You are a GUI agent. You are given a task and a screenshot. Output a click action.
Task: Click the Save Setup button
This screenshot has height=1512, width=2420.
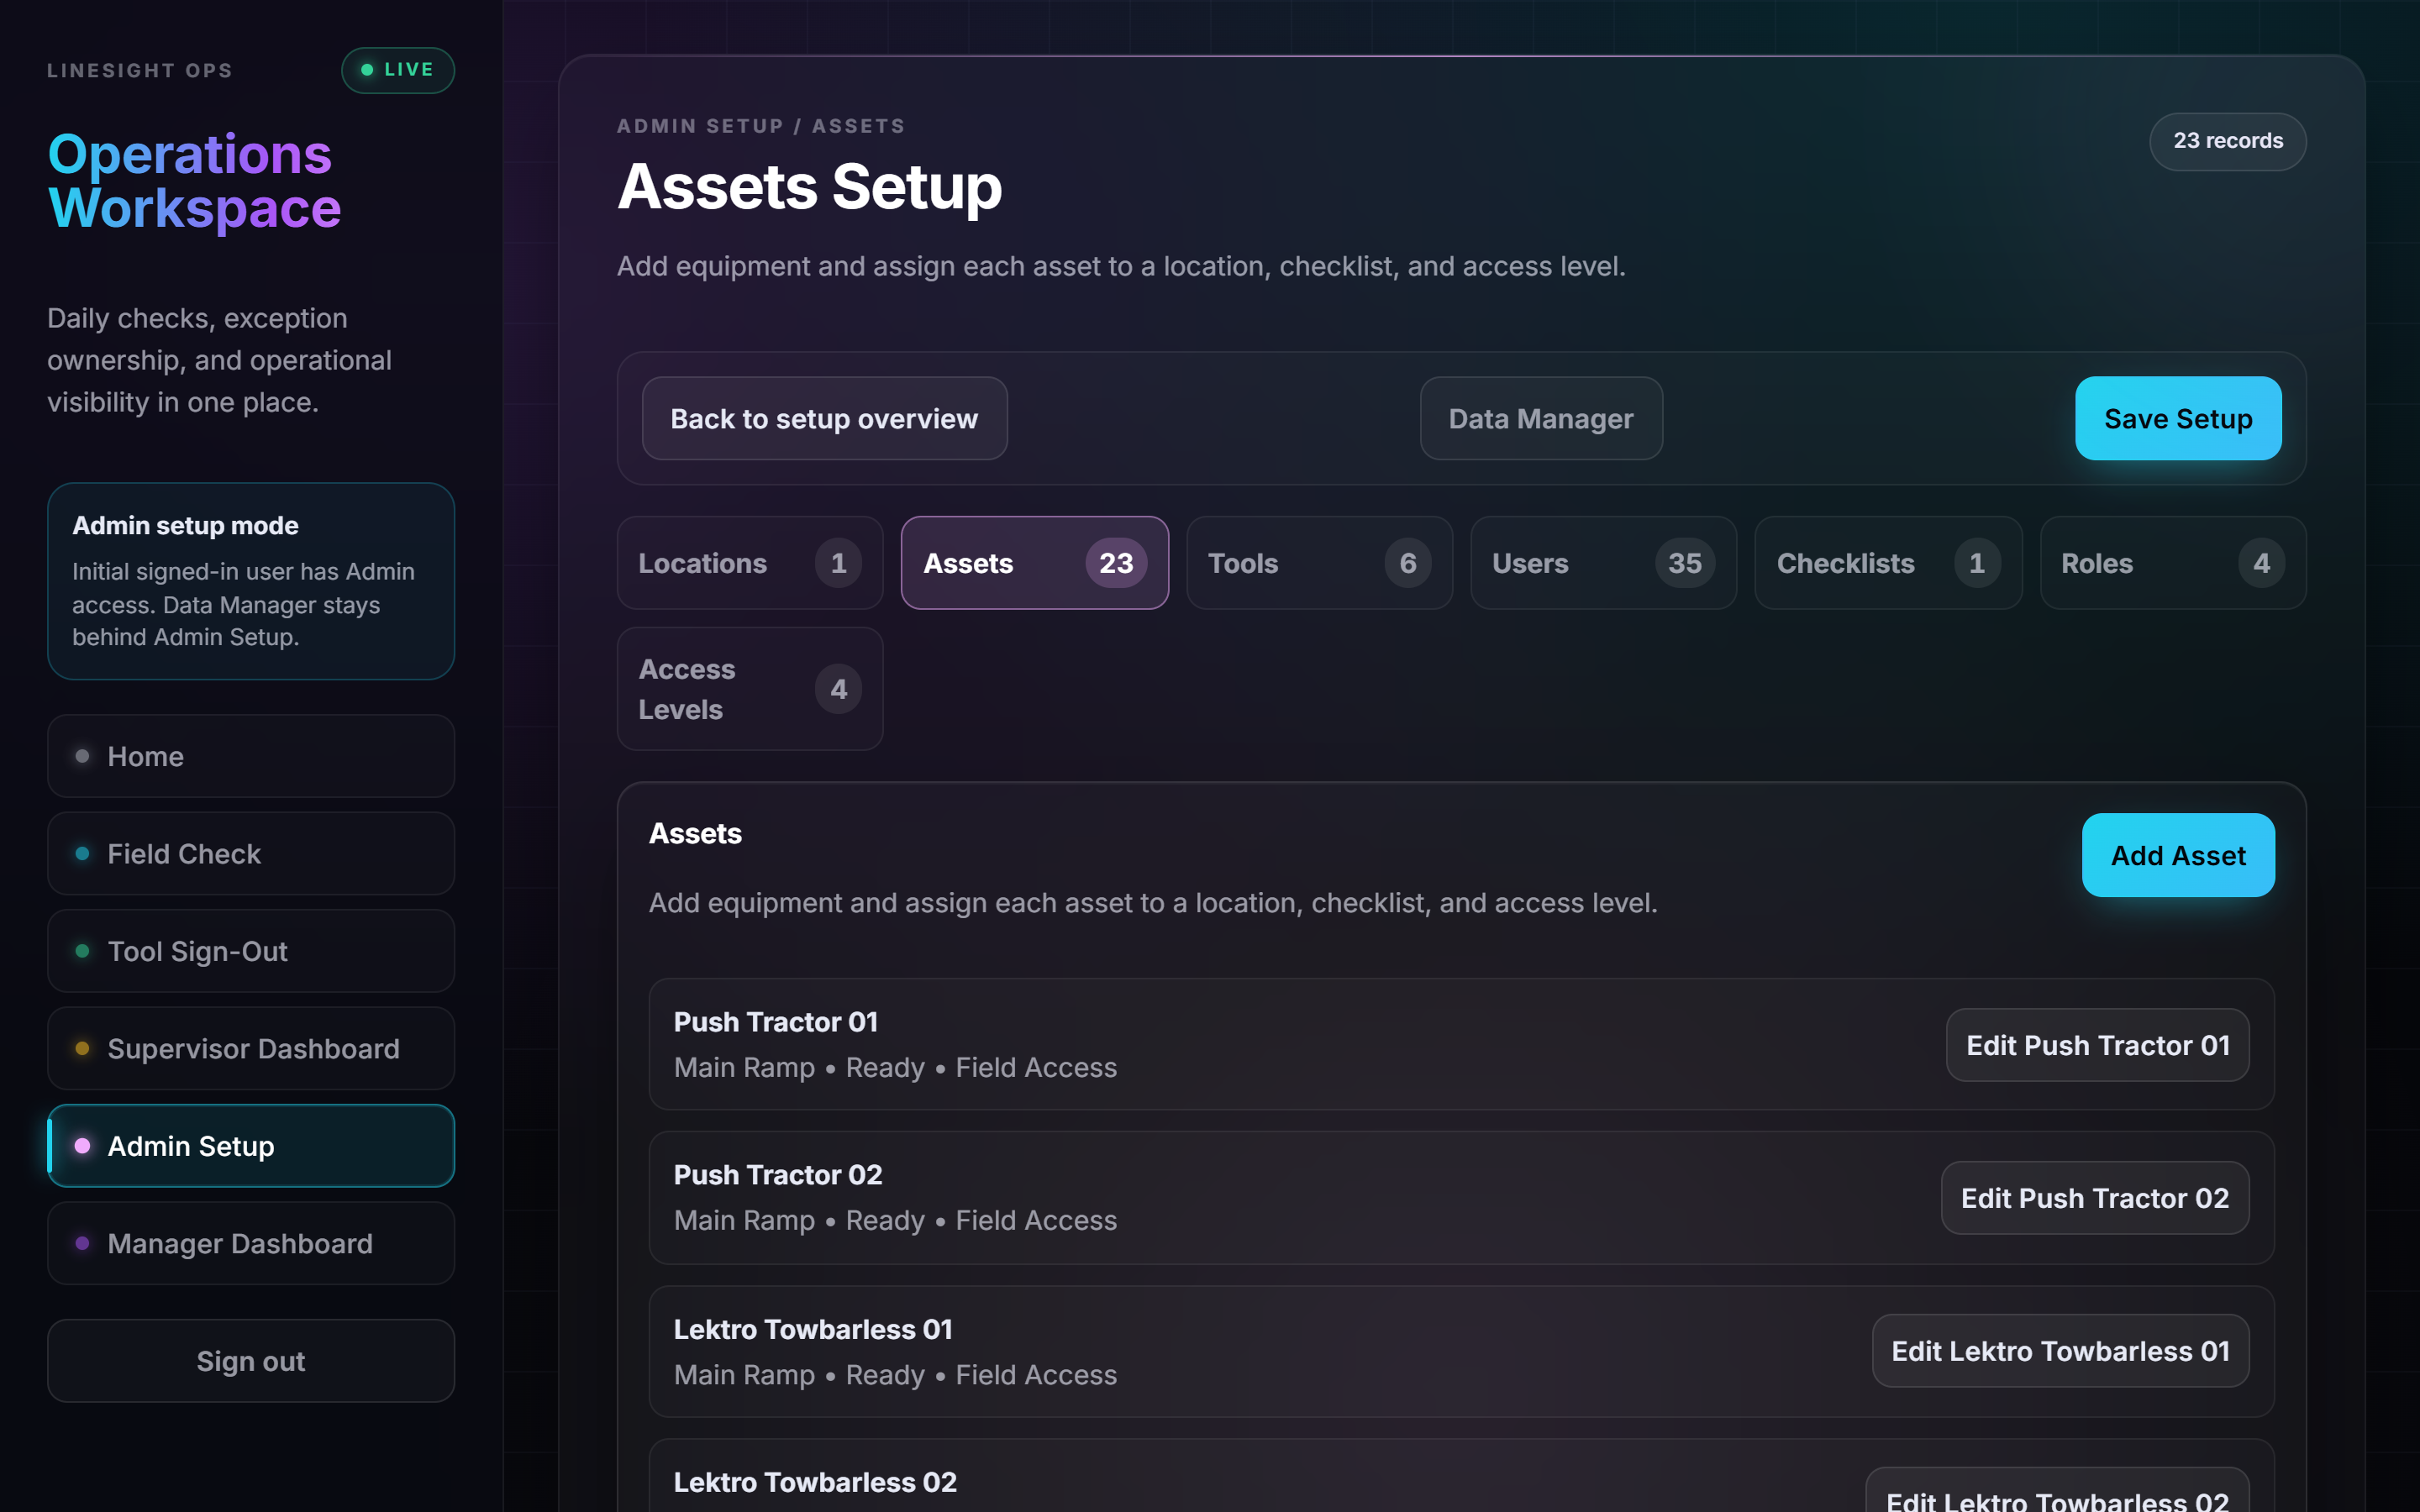(x=2178, y=418)
